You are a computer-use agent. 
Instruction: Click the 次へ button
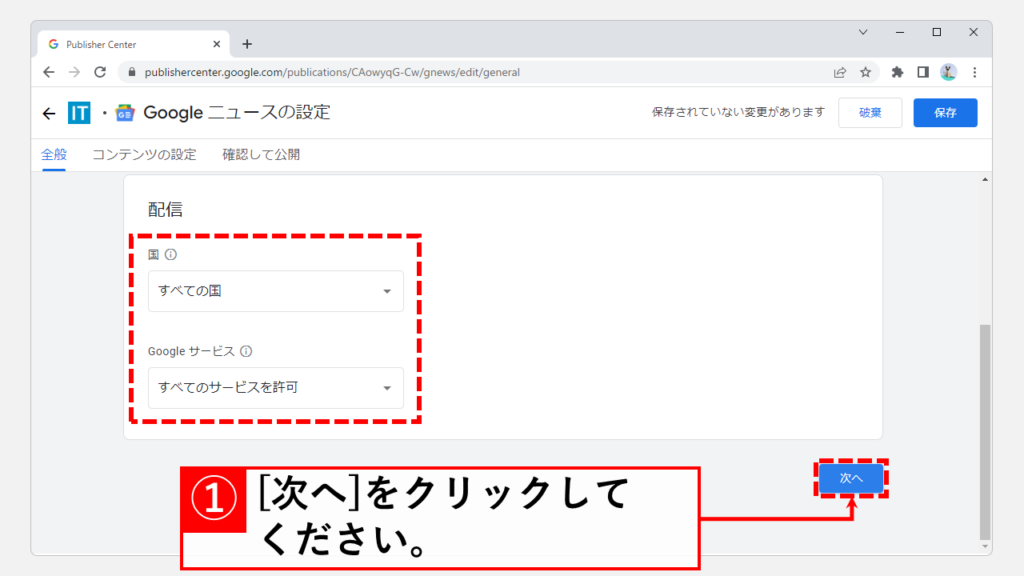coord(852,479)
